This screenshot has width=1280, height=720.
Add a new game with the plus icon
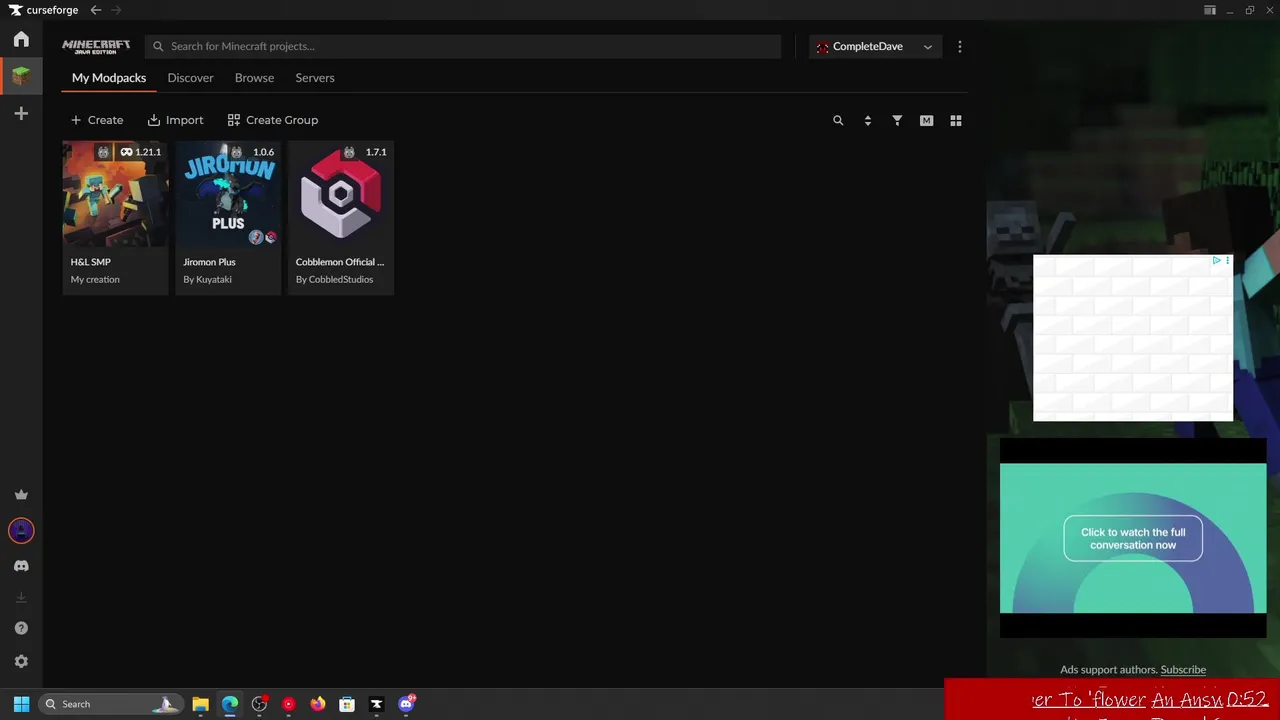pos(21,114)
